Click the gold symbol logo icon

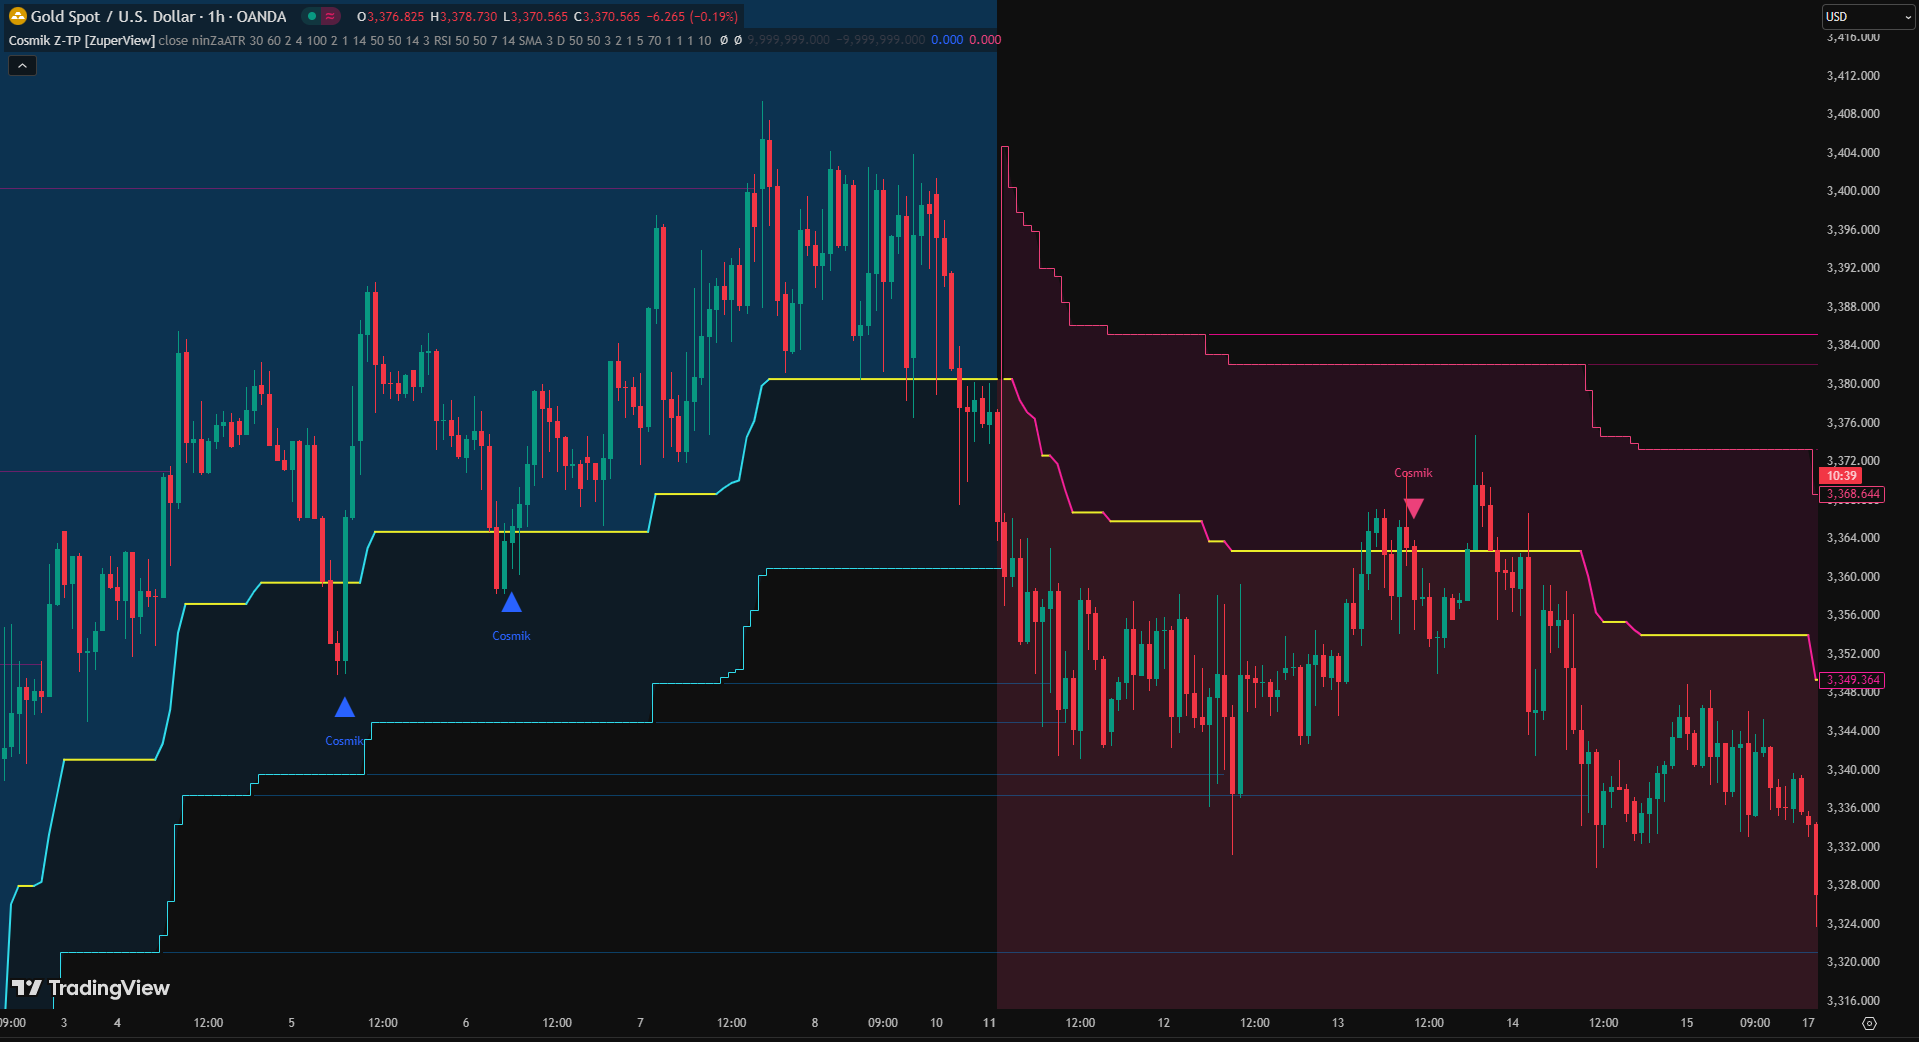pyautogui.click(x=17, y=16)
